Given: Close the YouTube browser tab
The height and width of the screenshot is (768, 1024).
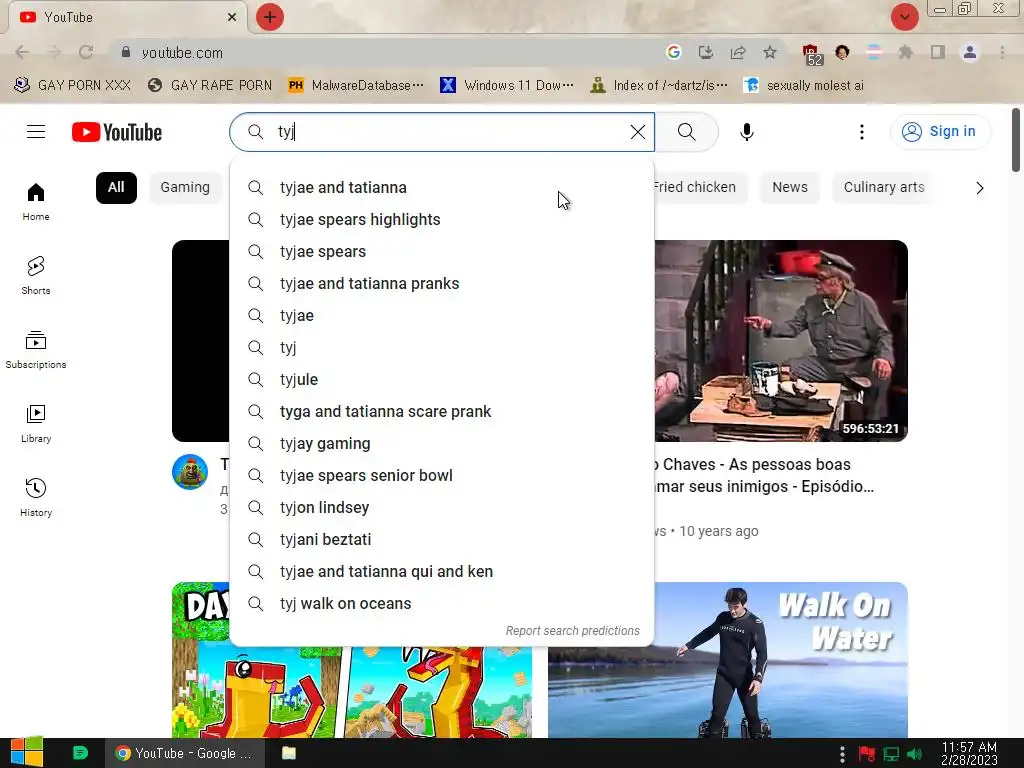Looking at the screenshot, I should [232, 17].
